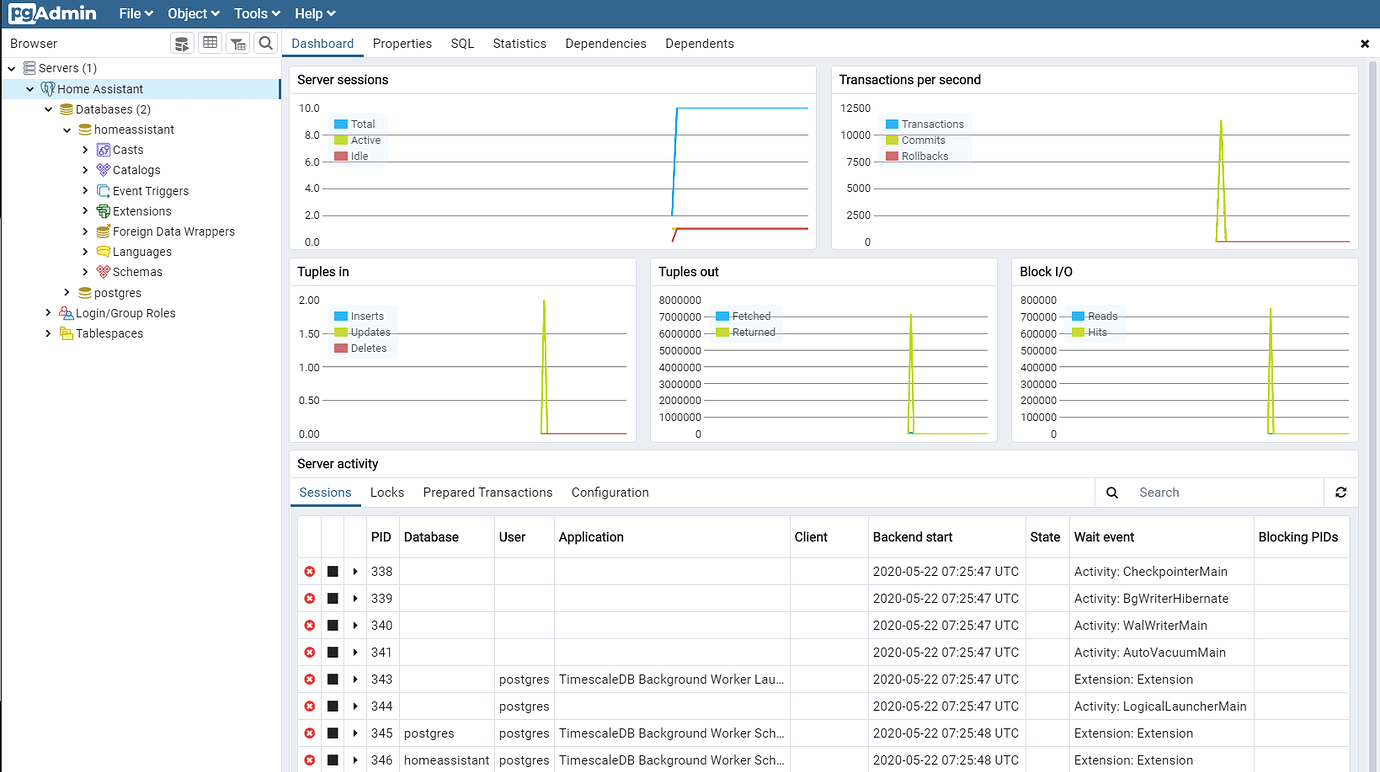The height and width of the screenshot is (772, 1380).
Task: Cancel the session with PID 338
Action: pyautogui.click(x=309, y=571)
